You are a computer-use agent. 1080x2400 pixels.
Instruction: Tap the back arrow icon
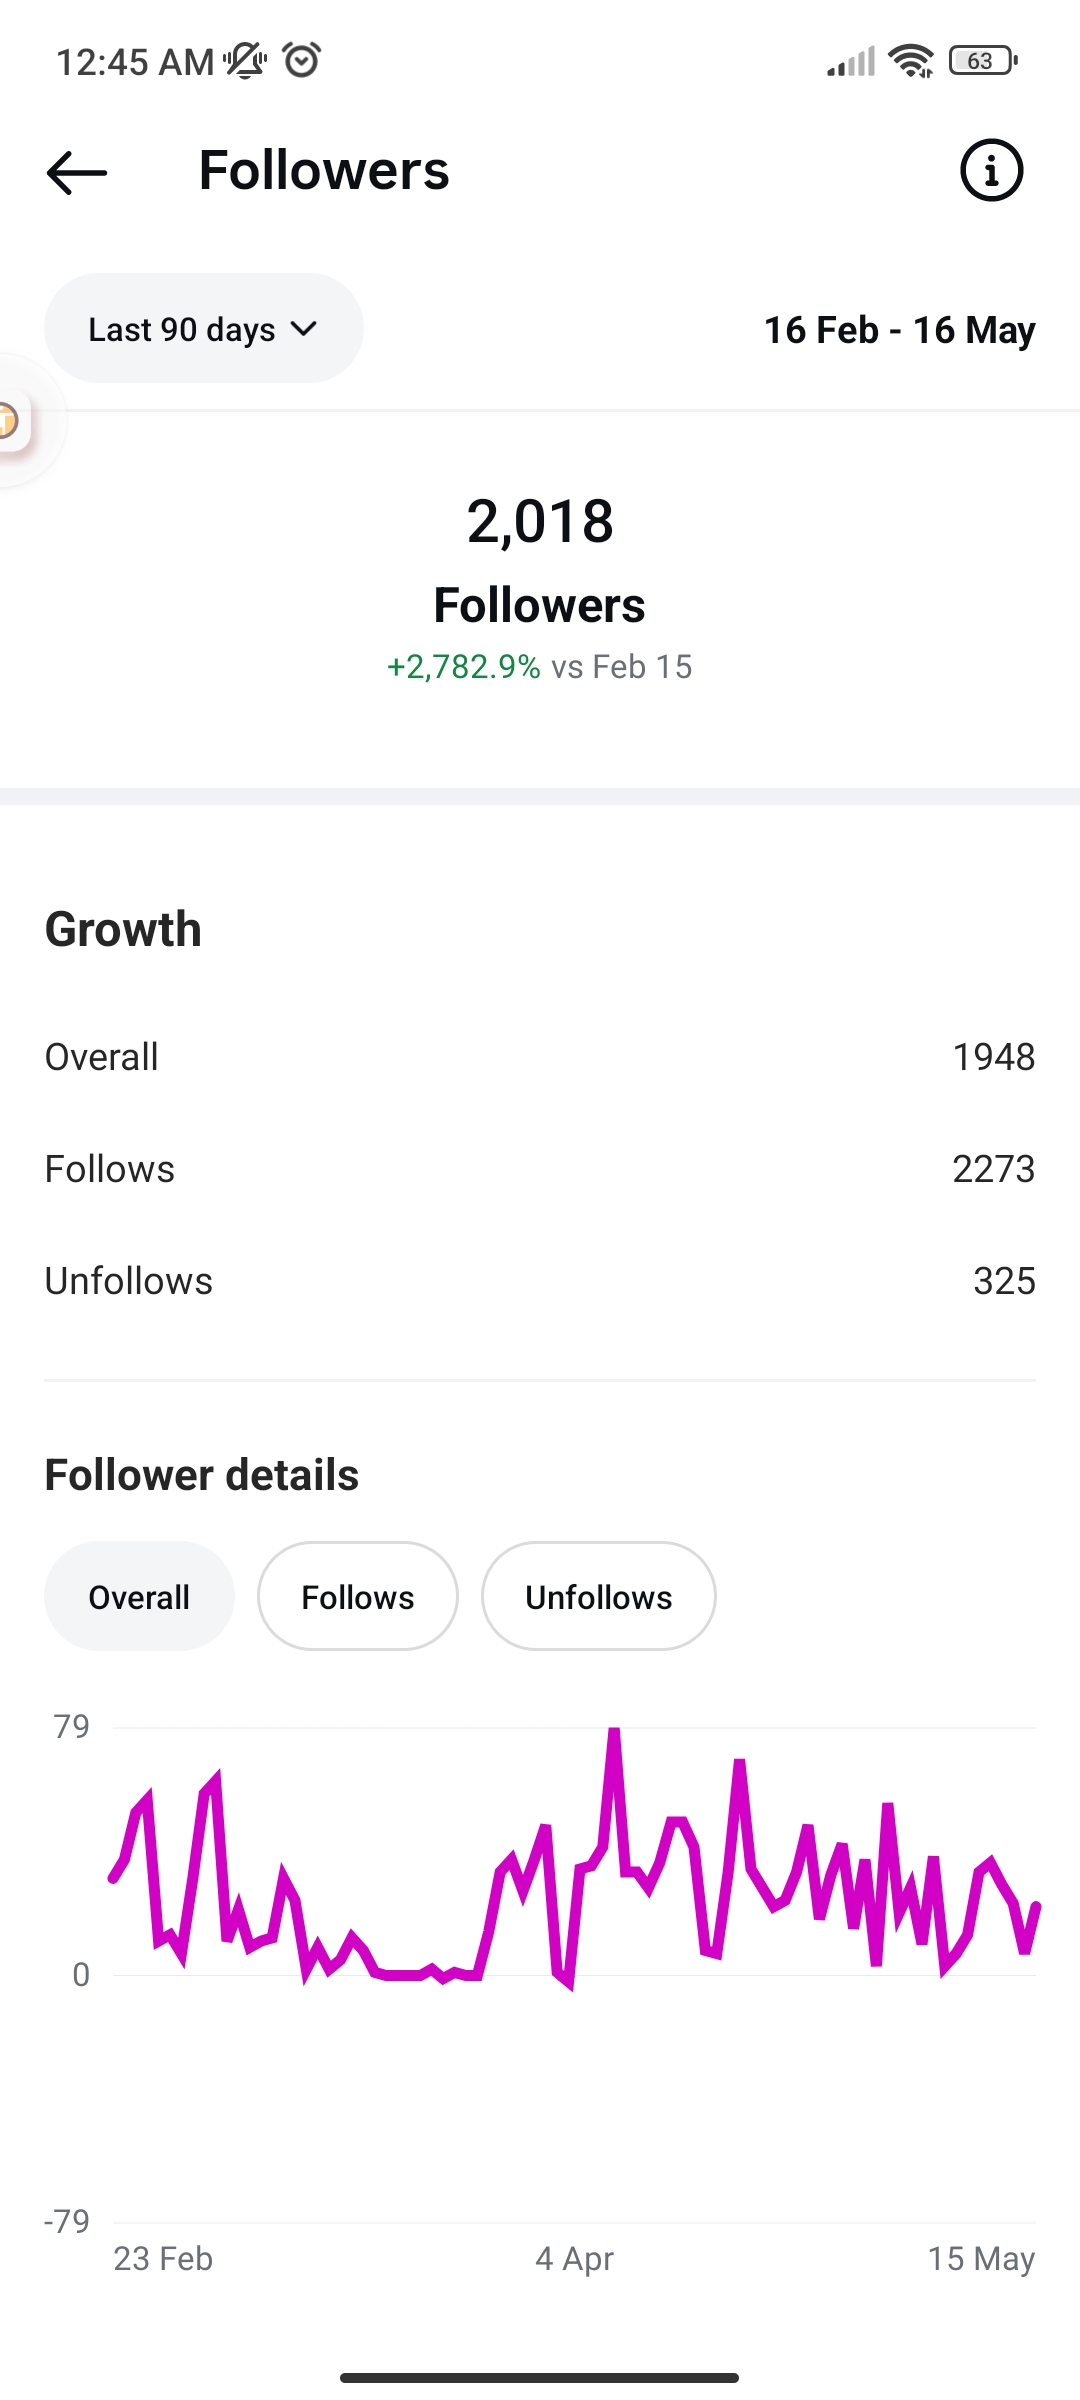click(77, 172)
